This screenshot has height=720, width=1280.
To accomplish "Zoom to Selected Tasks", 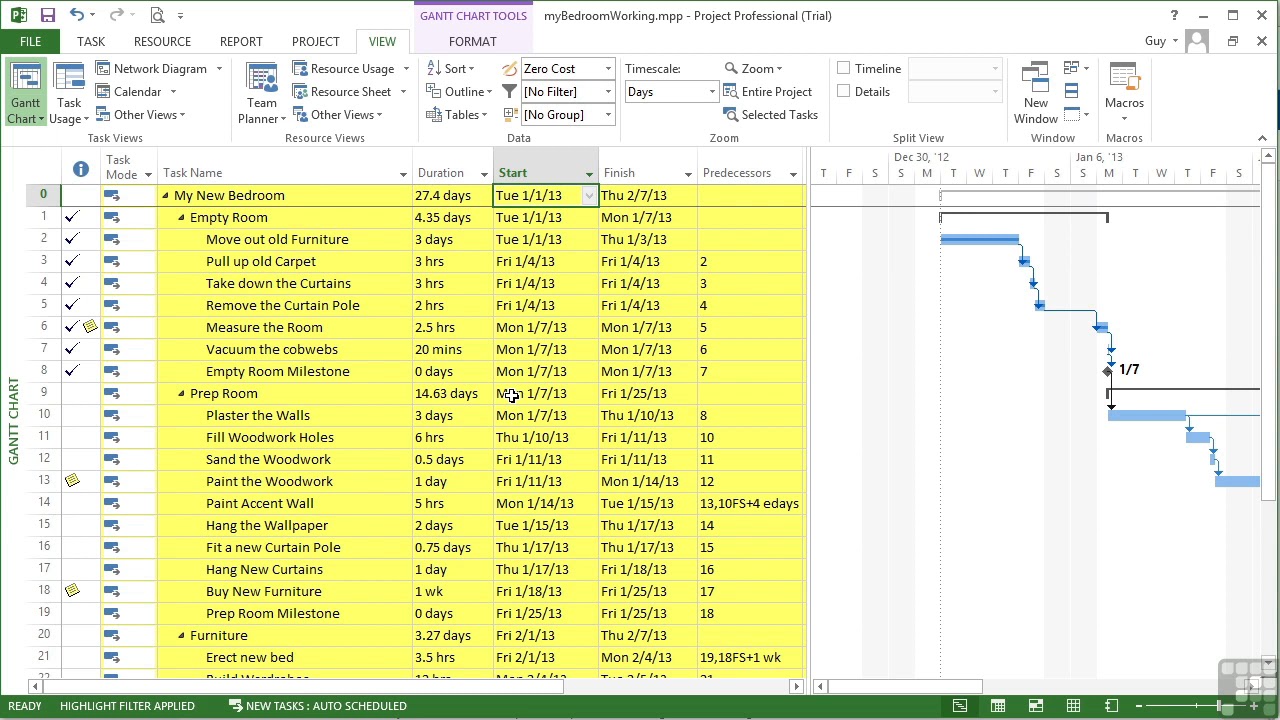I will [x=770, y=114].
